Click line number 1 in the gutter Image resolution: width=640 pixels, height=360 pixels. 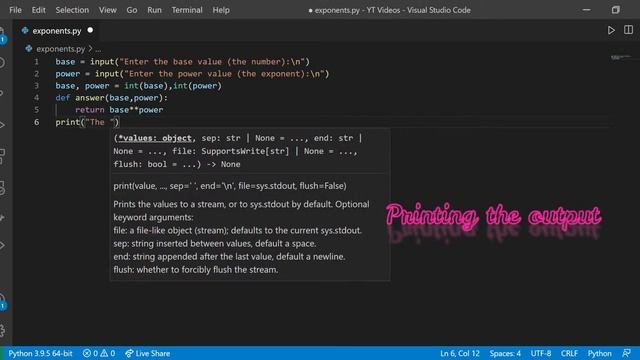(36, 62)
